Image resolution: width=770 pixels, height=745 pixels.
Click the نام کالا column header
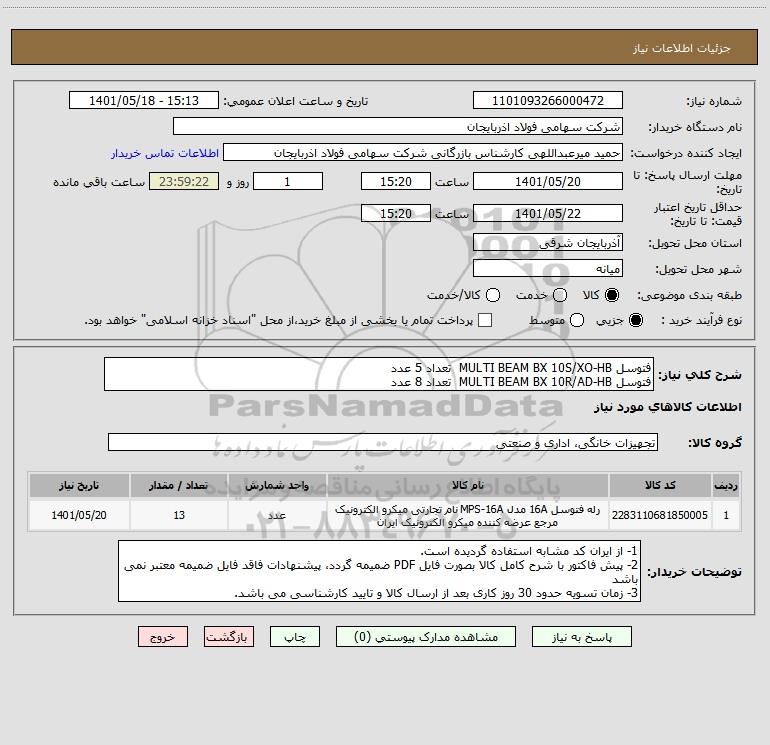468,485
